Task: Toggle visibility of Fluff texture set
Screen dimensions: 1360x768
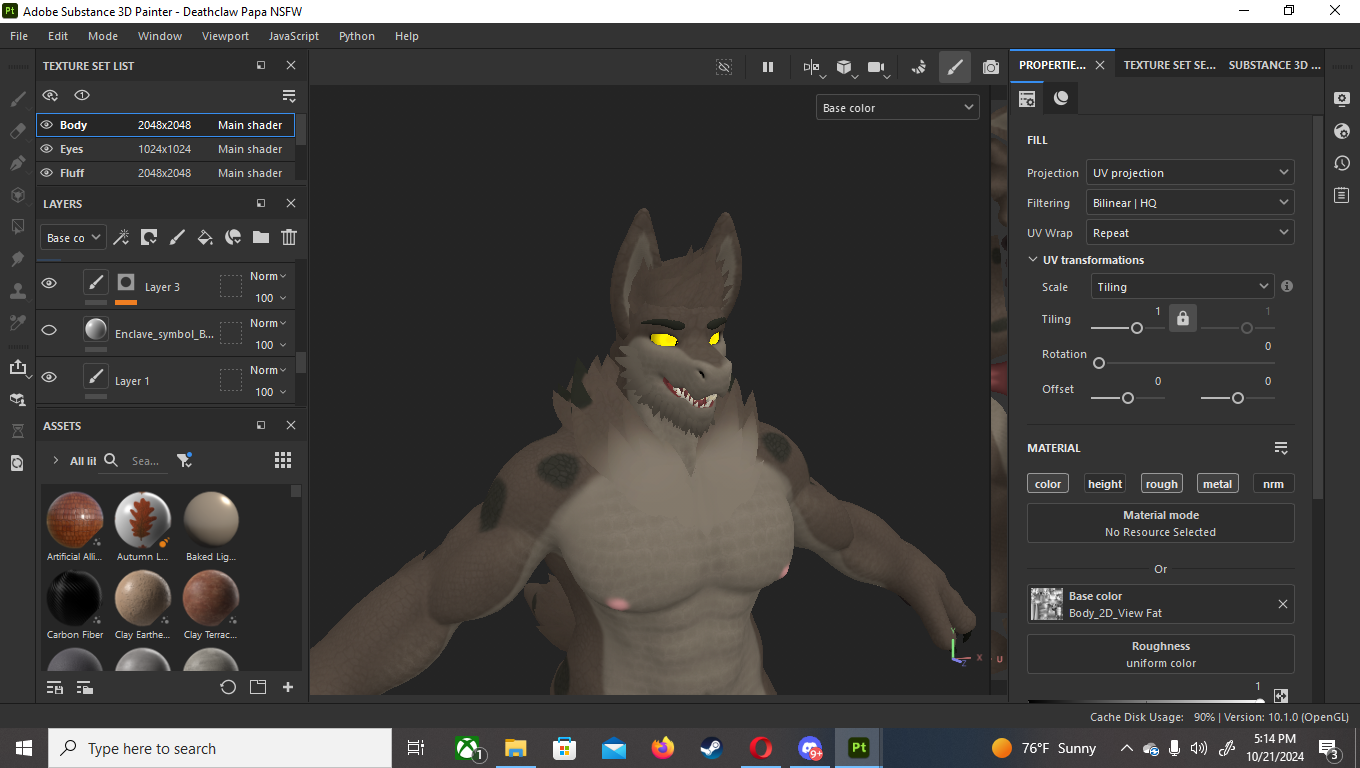Action: tap(46, 173)
